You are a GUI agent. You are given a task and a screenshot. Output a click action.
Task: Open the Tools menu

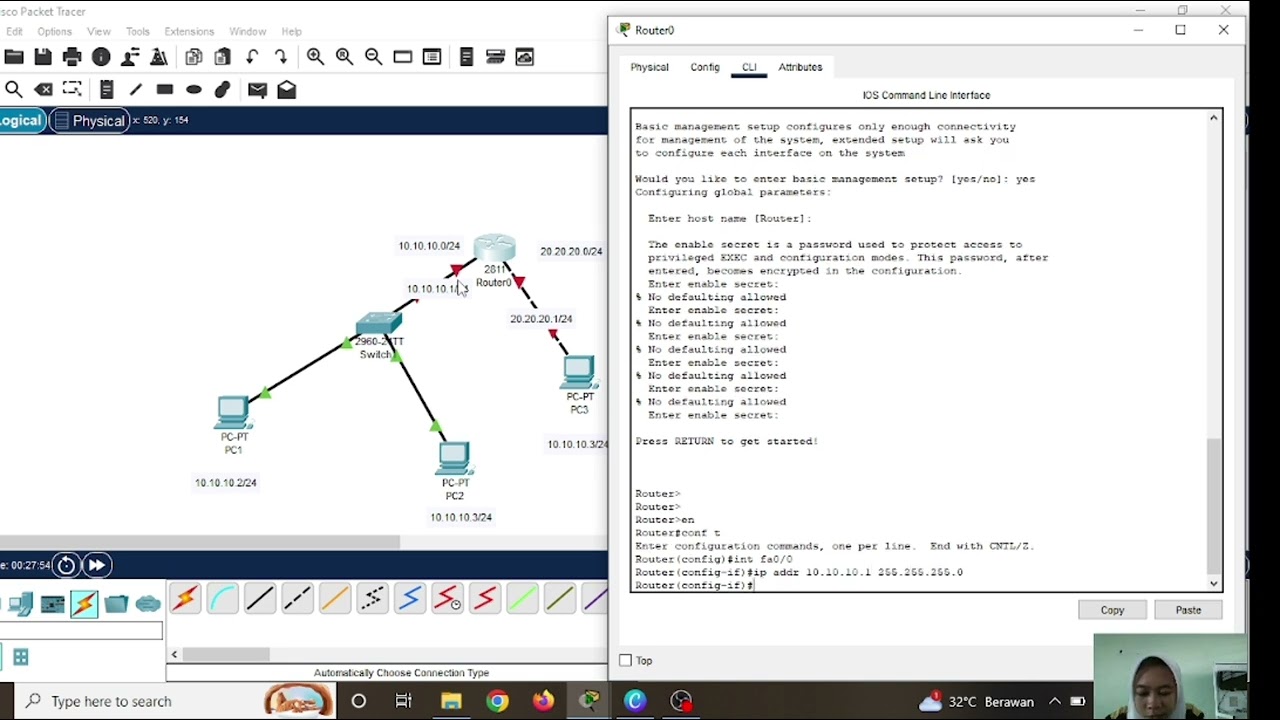coord(137,31)
